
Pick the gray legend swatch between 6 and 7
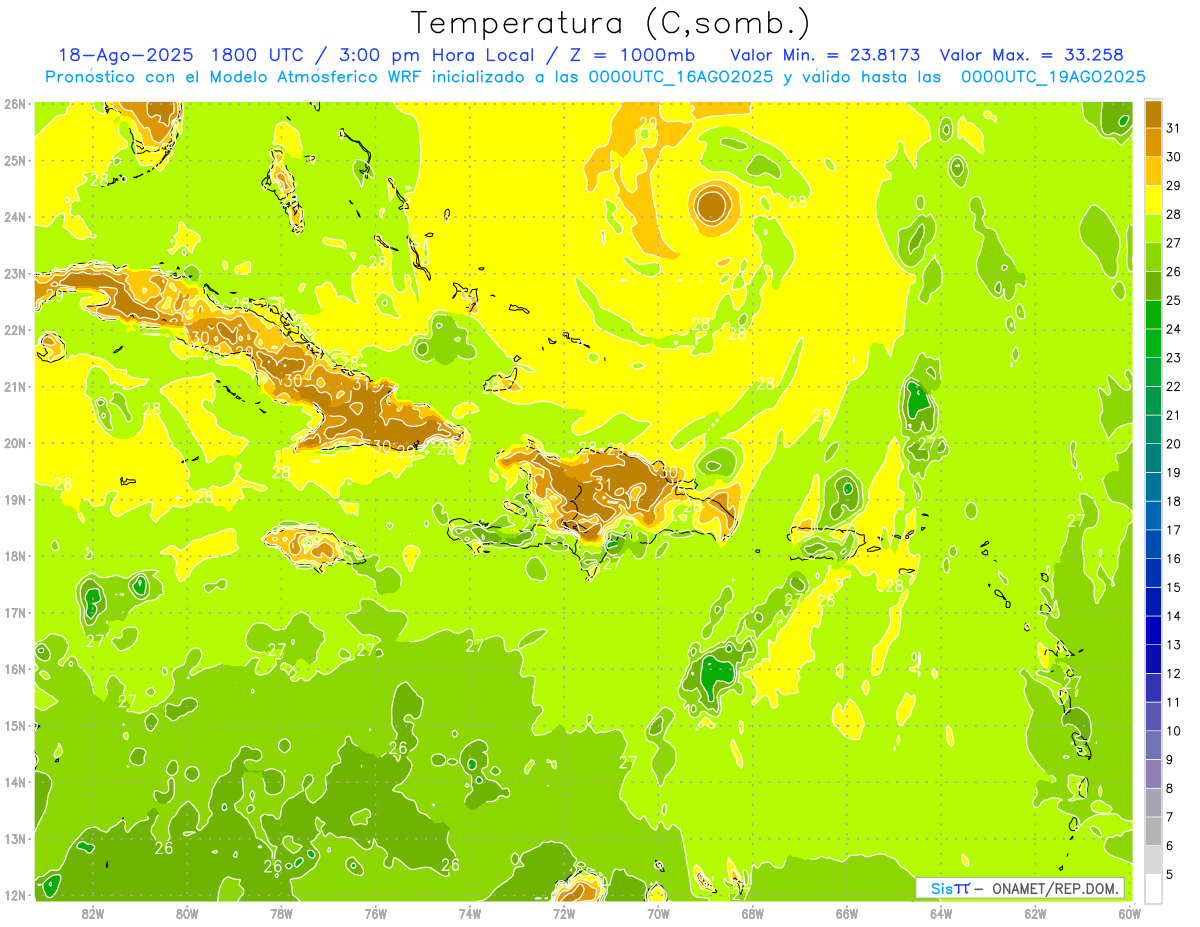point(1153,831)
